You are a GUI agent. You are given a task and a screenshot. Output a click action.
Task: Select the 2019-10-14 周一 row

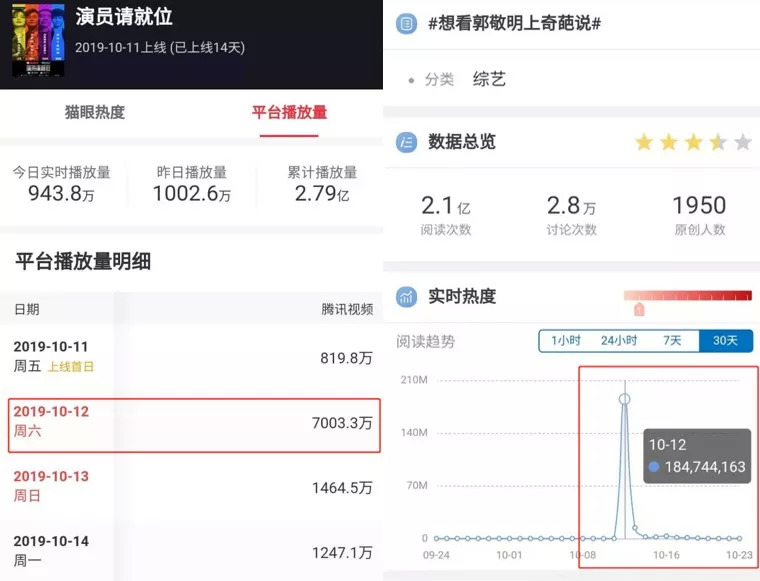(x=191, y=551)
